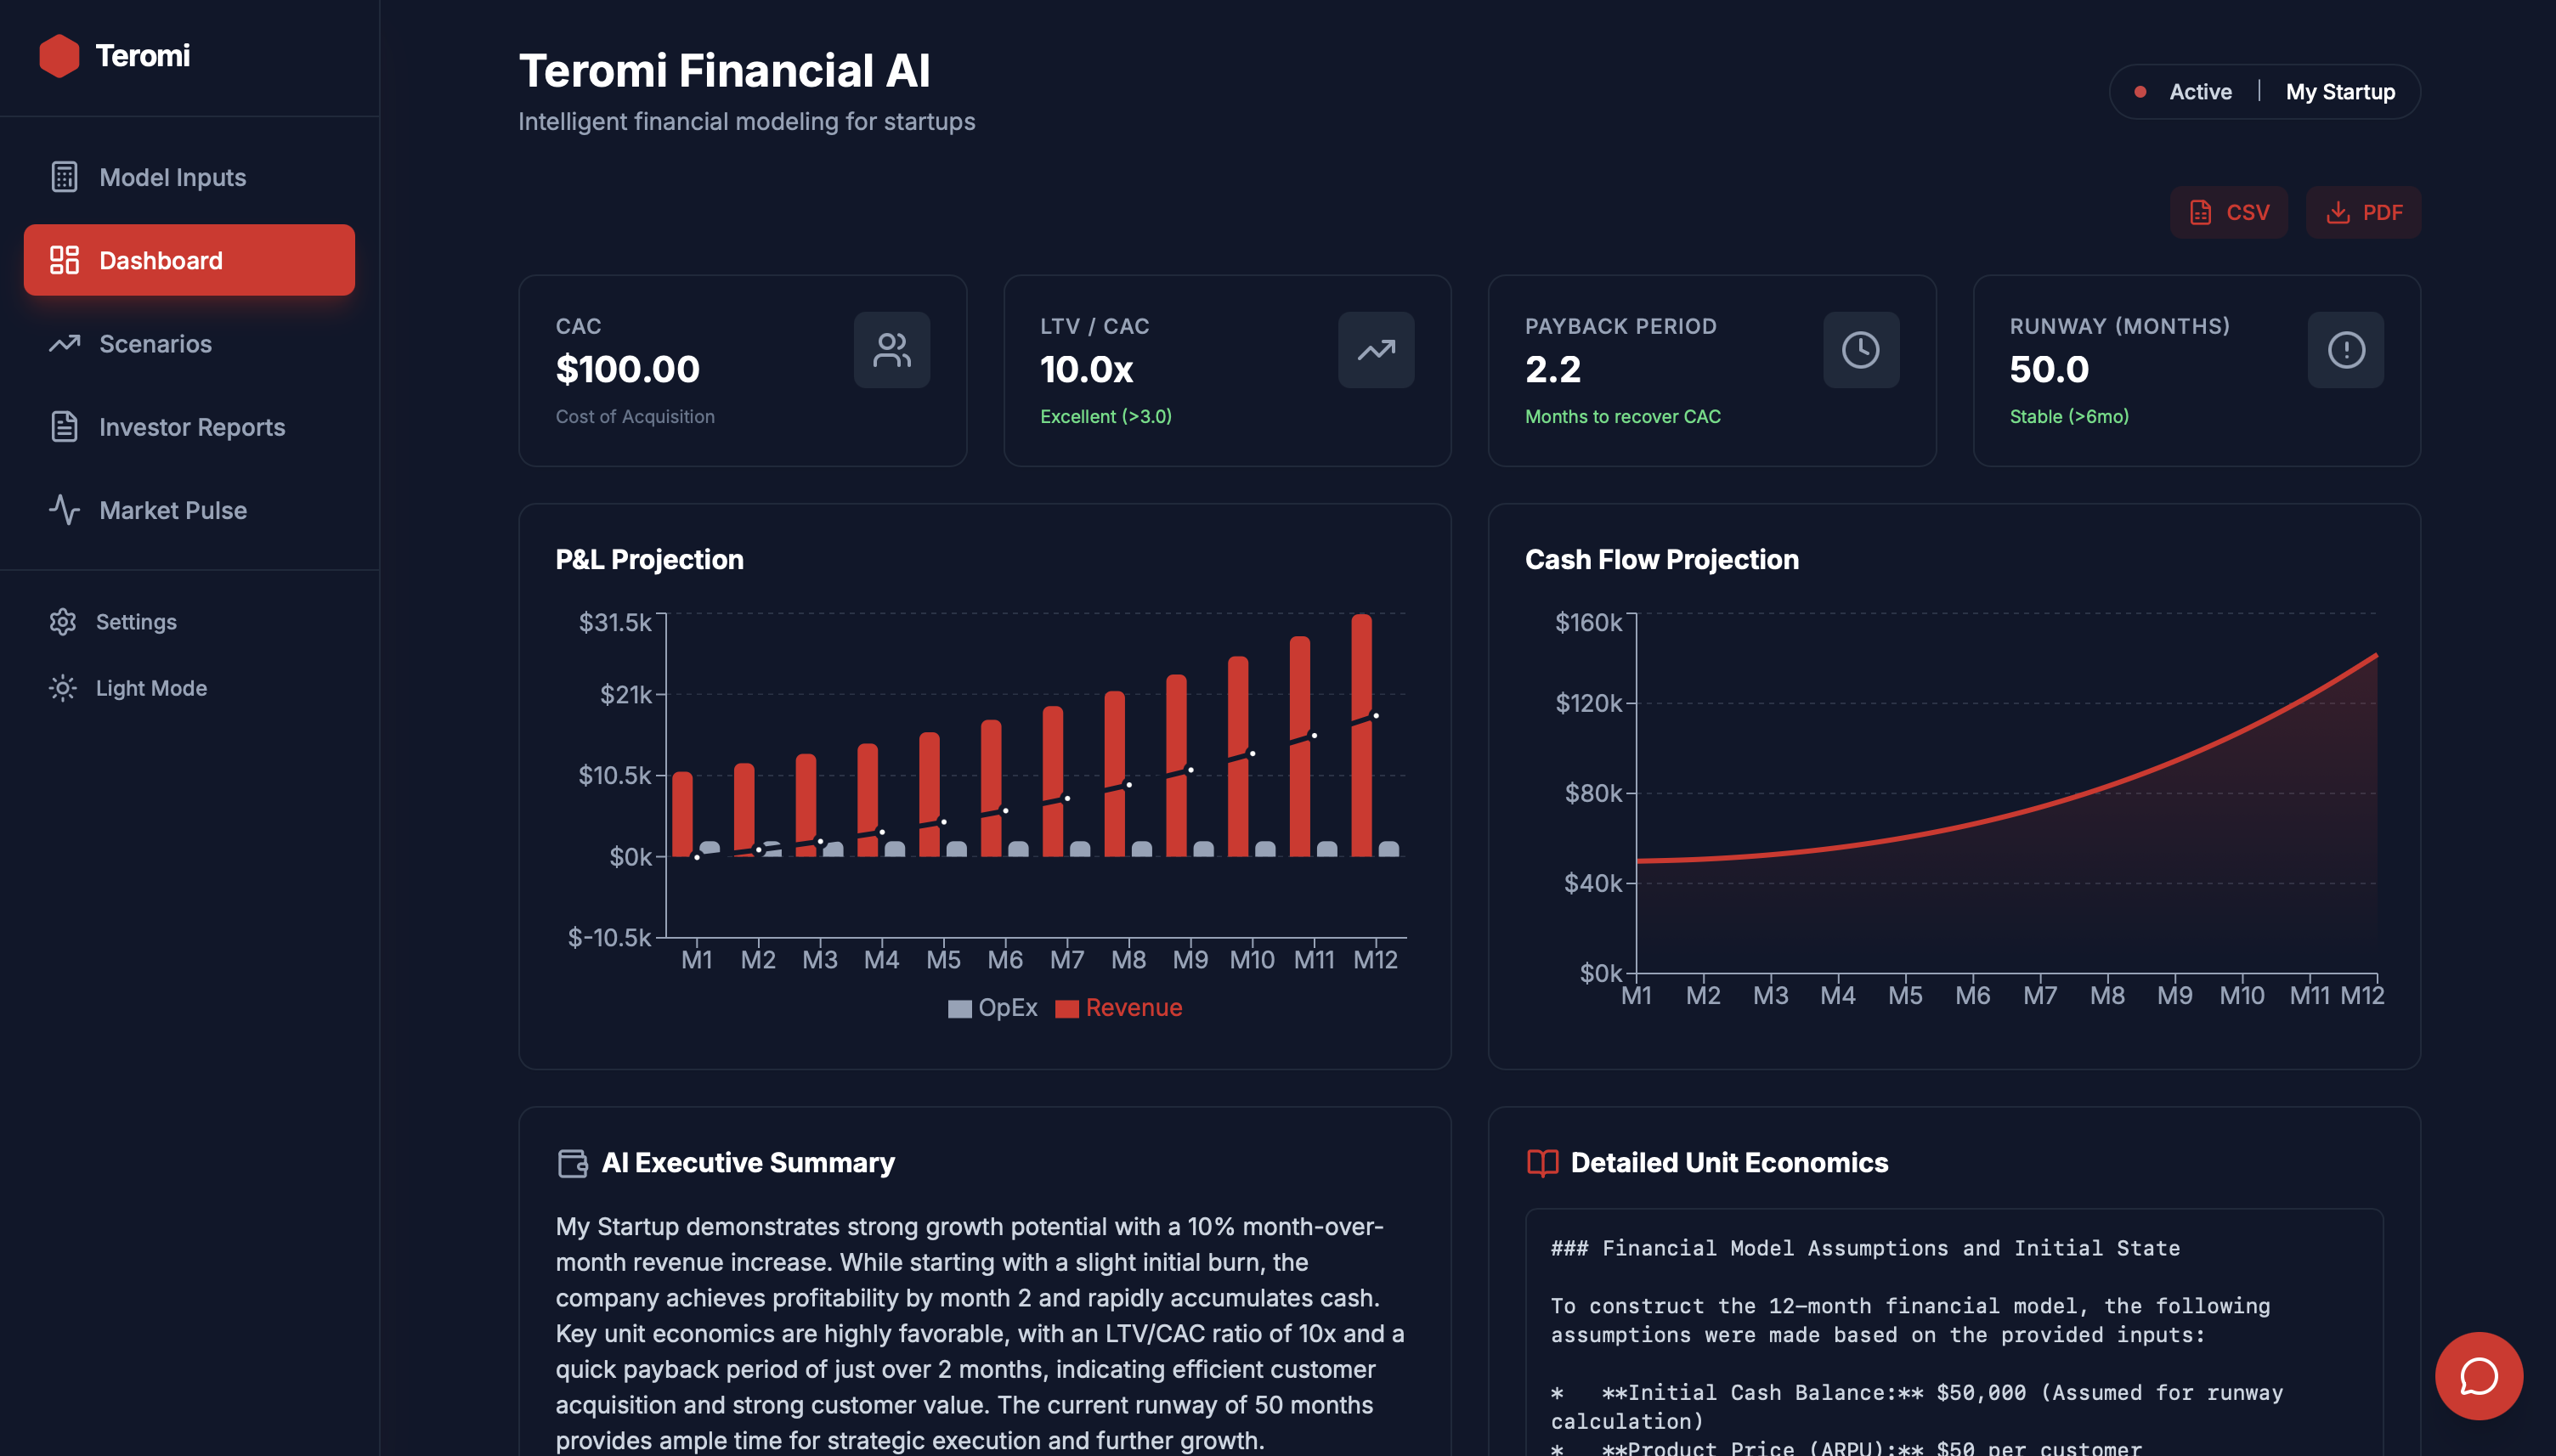
Task: Click the customer icon on the CAC card
Action: [x=891, y=350]
